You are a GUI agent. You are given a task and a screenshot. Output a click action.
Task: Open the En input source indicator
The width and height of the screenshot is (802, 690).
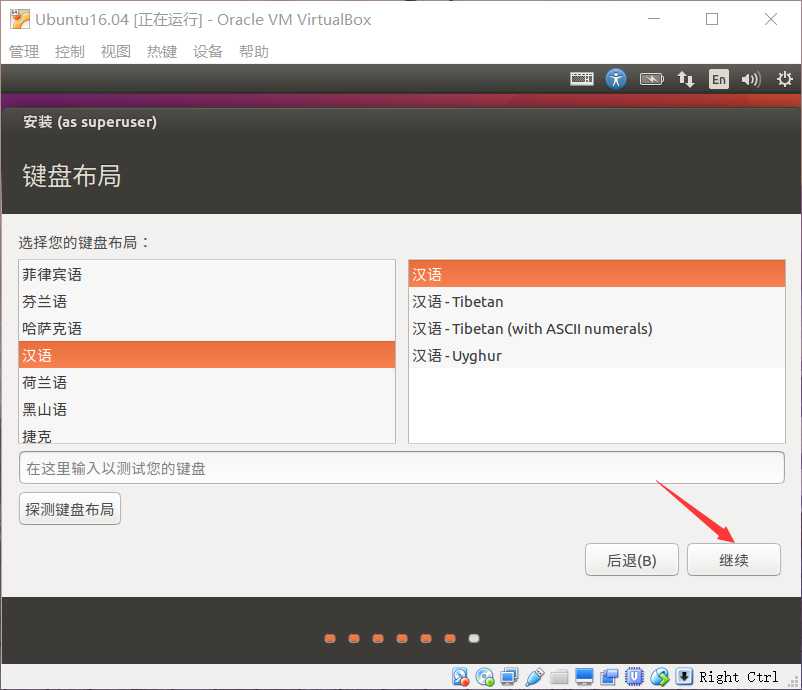[719, 79]
